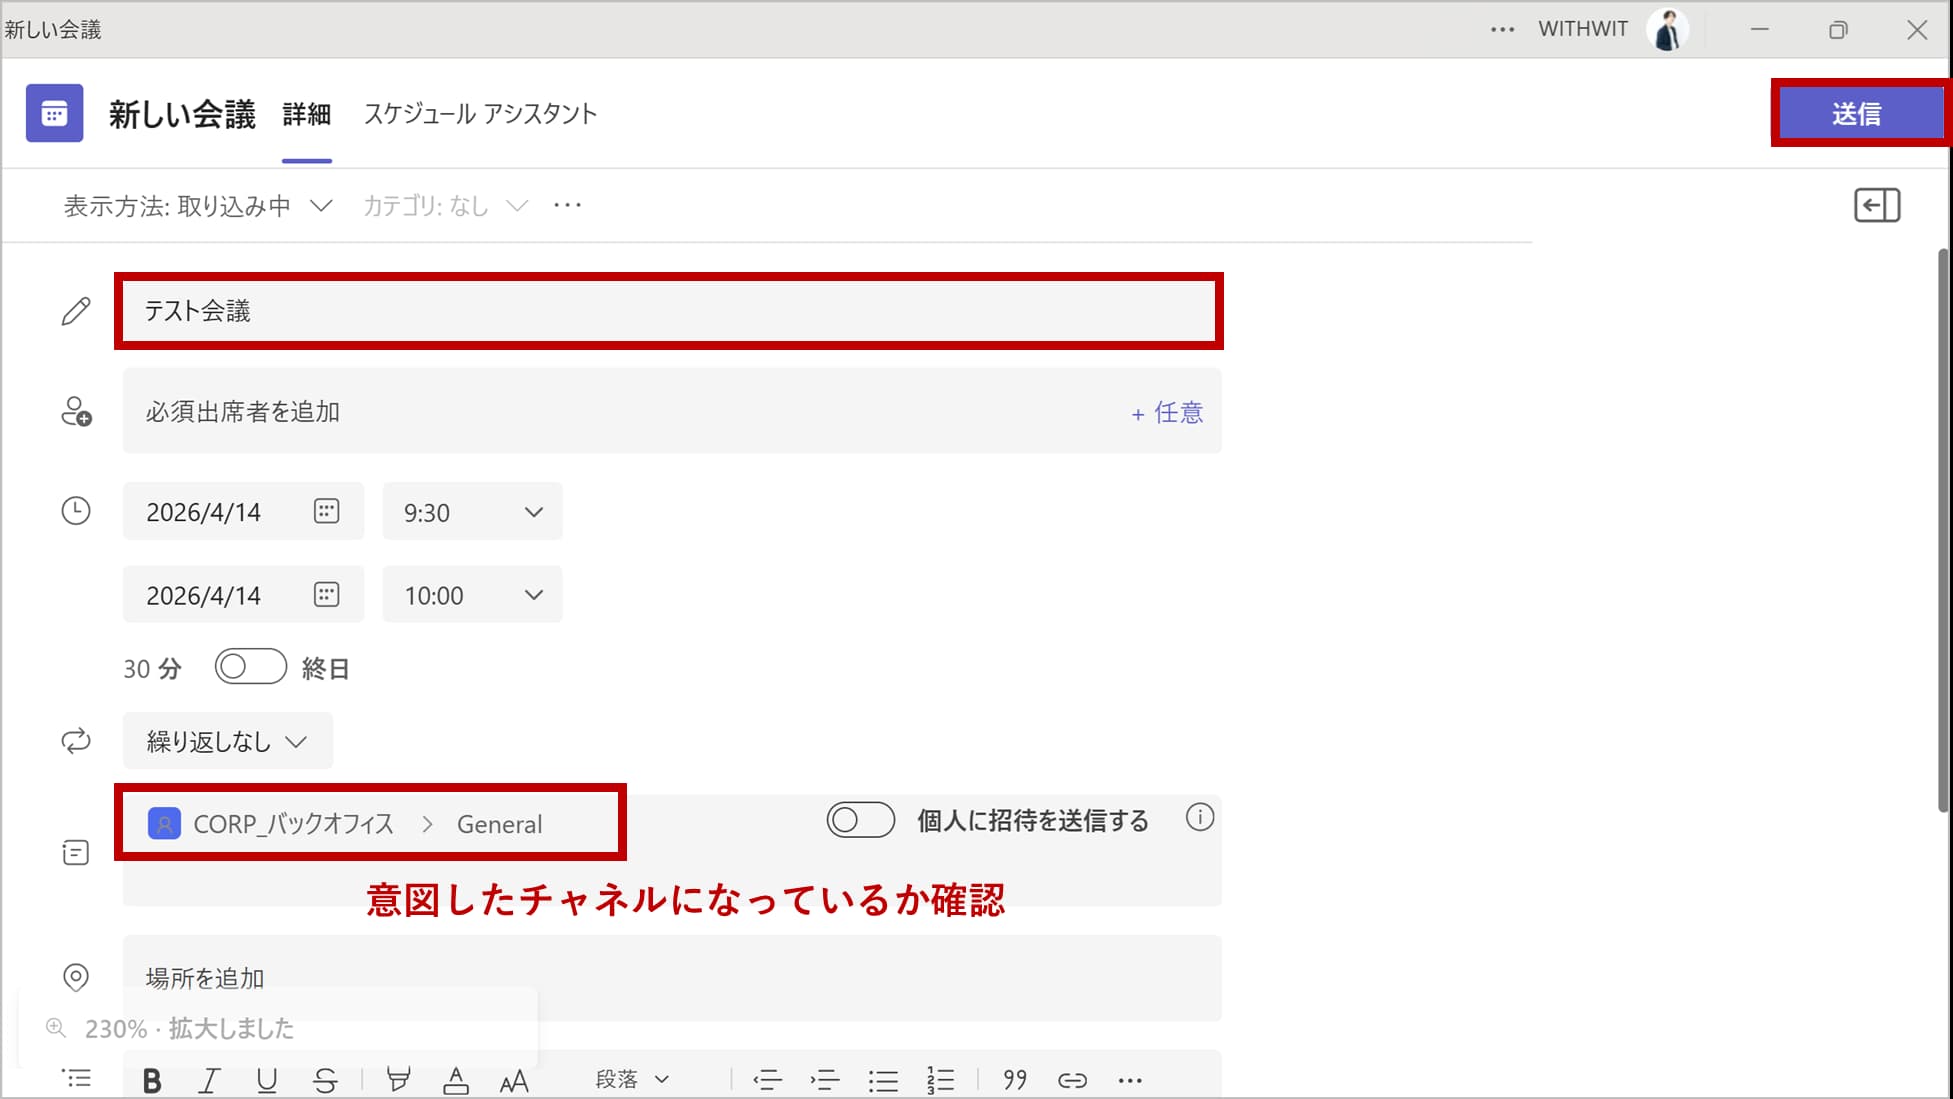Viewport: 1953px width, 1099px height.
Task: Open the 9:30 start time dropdown
Action: [472, 512]
